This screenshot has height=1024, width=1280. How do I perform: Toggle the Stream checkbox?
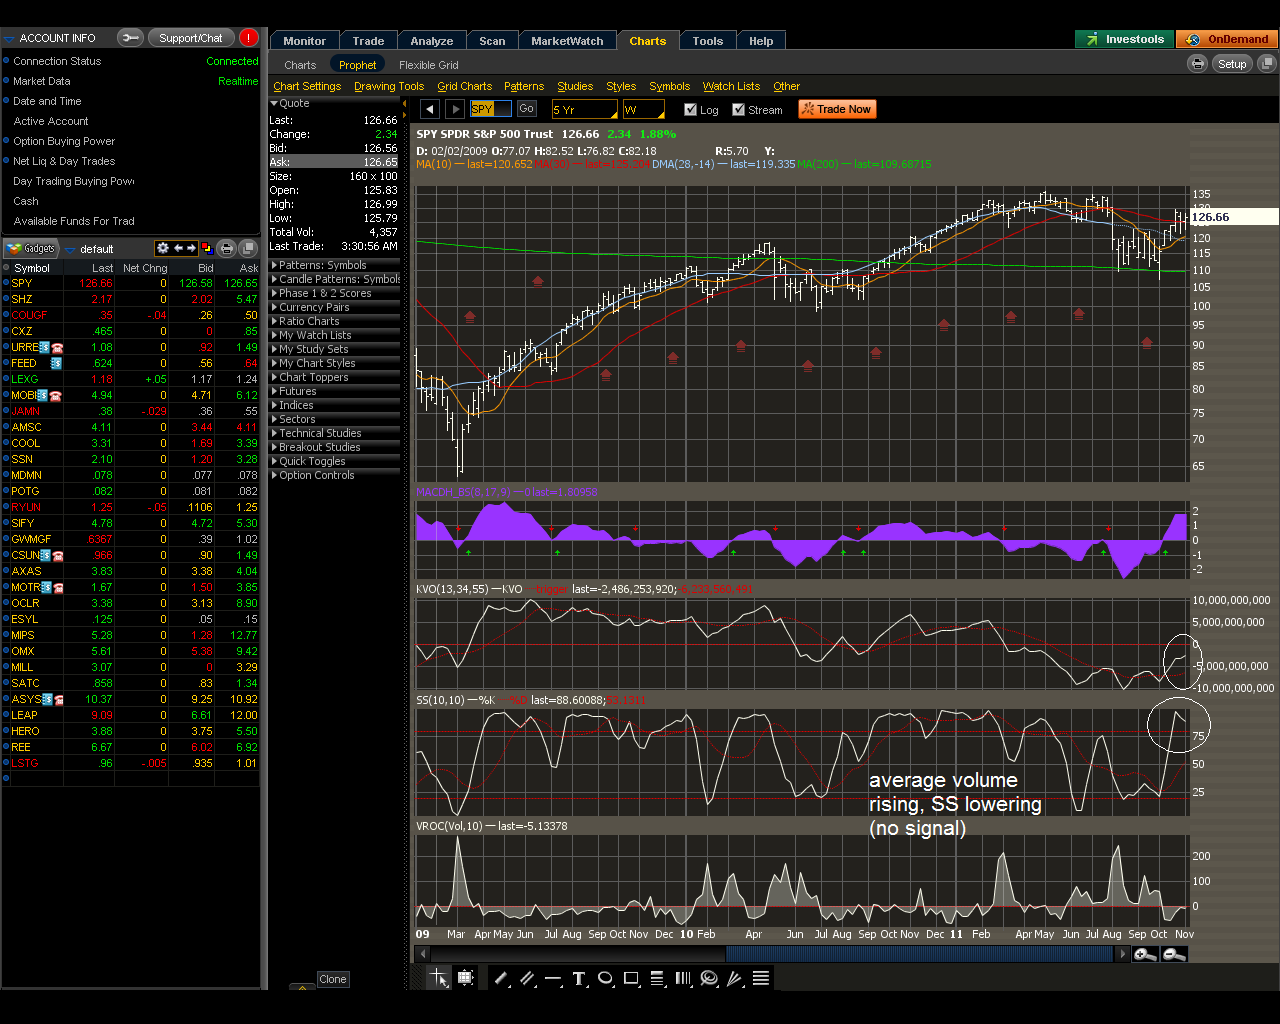pyautogui.click(x=738, y=109)
